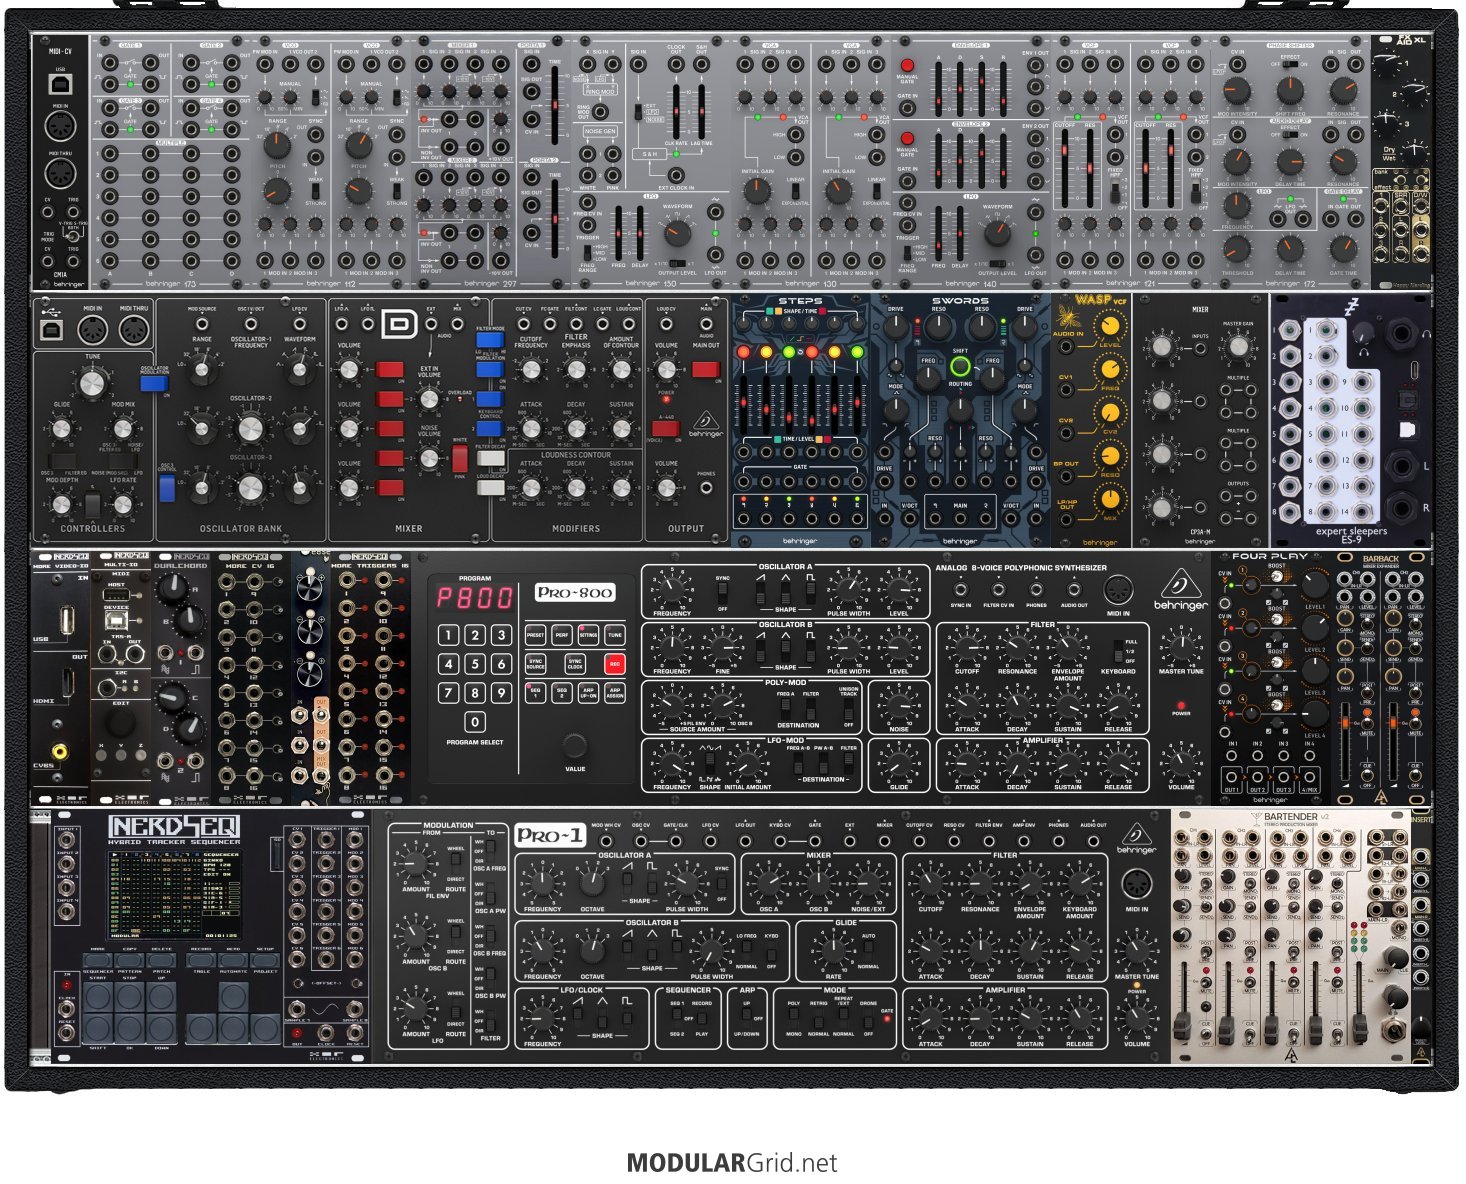The width and height of the screenshot is (1466, 1184).
Task: Click the PRESET button on Pro-800
Action: pos(535,635)
